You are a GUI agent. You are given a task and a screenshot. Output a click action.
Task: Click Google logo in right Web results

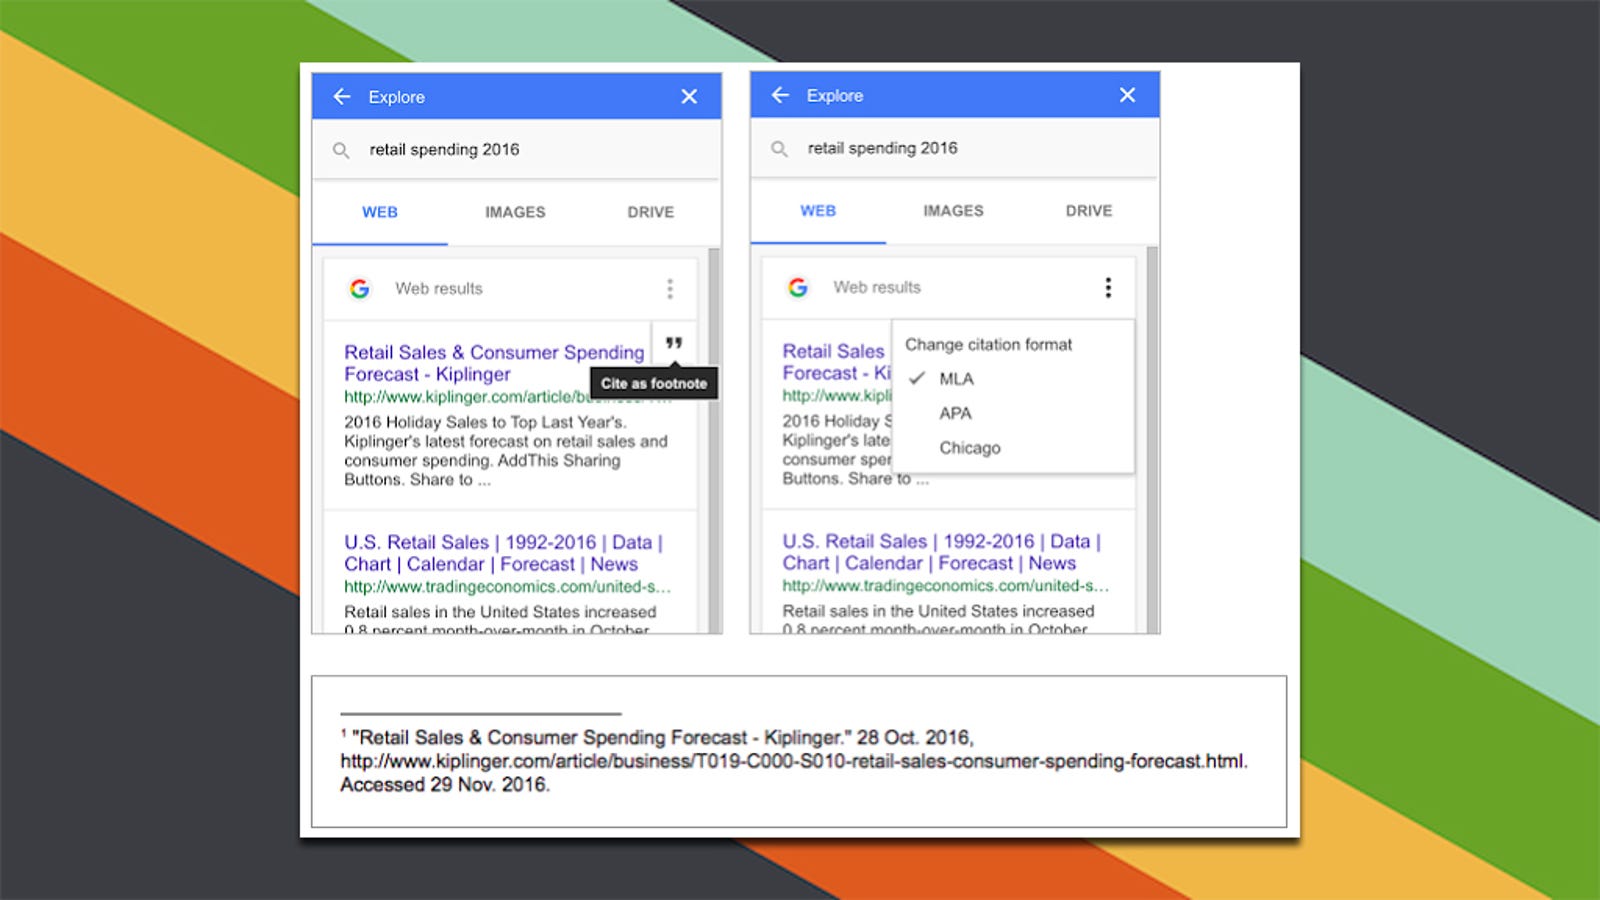click(798, 288)
